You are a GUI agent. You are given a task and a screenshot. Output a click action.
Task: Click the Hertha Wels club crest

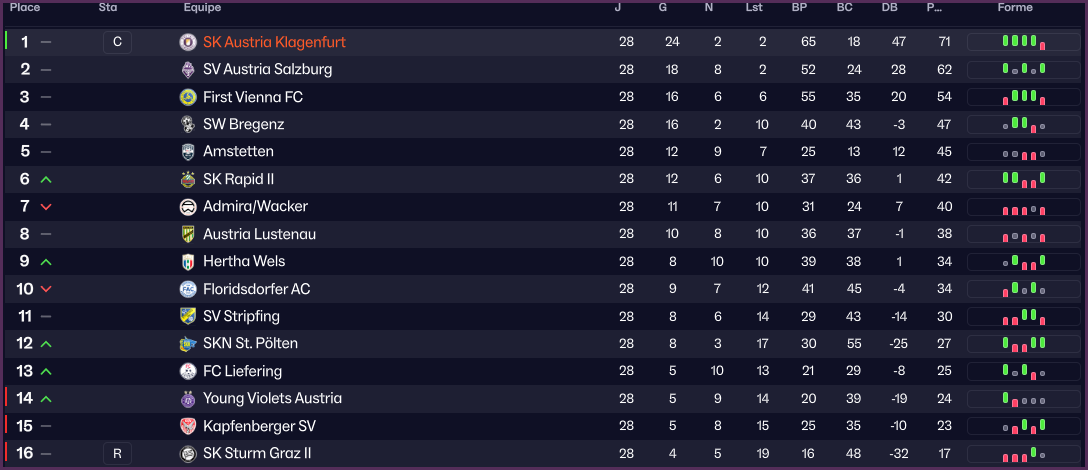pos(188,262)
